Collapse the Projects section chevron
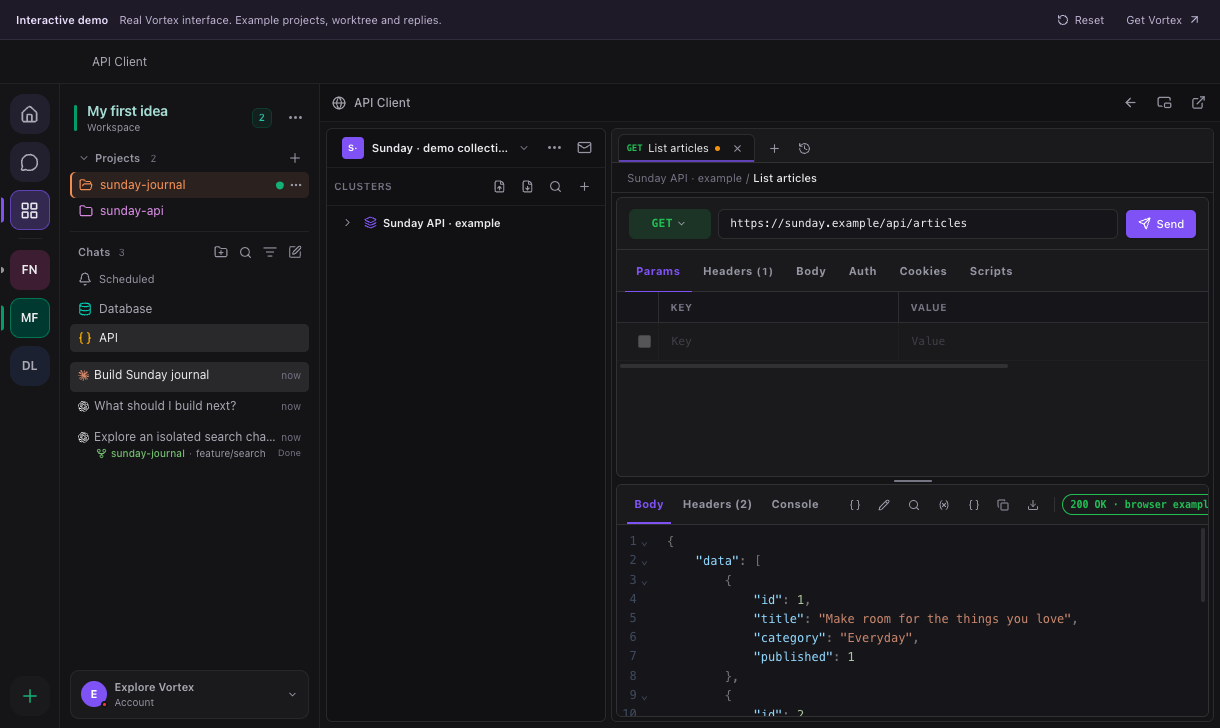 coord(84,158)
